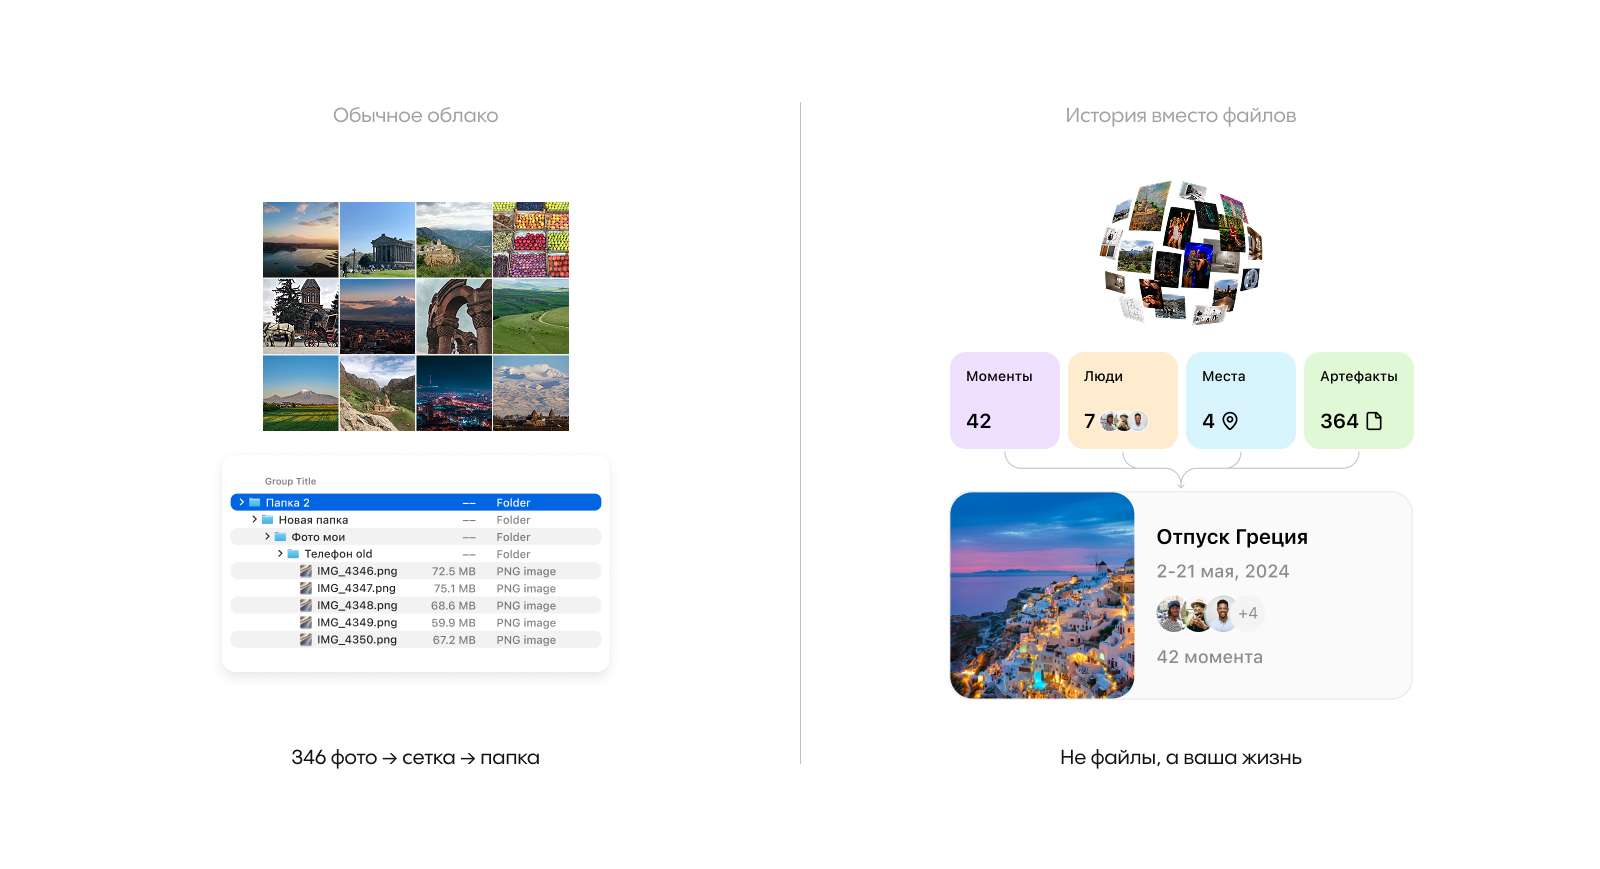Expand the Телефон old chevron

(x=280, y=553)
